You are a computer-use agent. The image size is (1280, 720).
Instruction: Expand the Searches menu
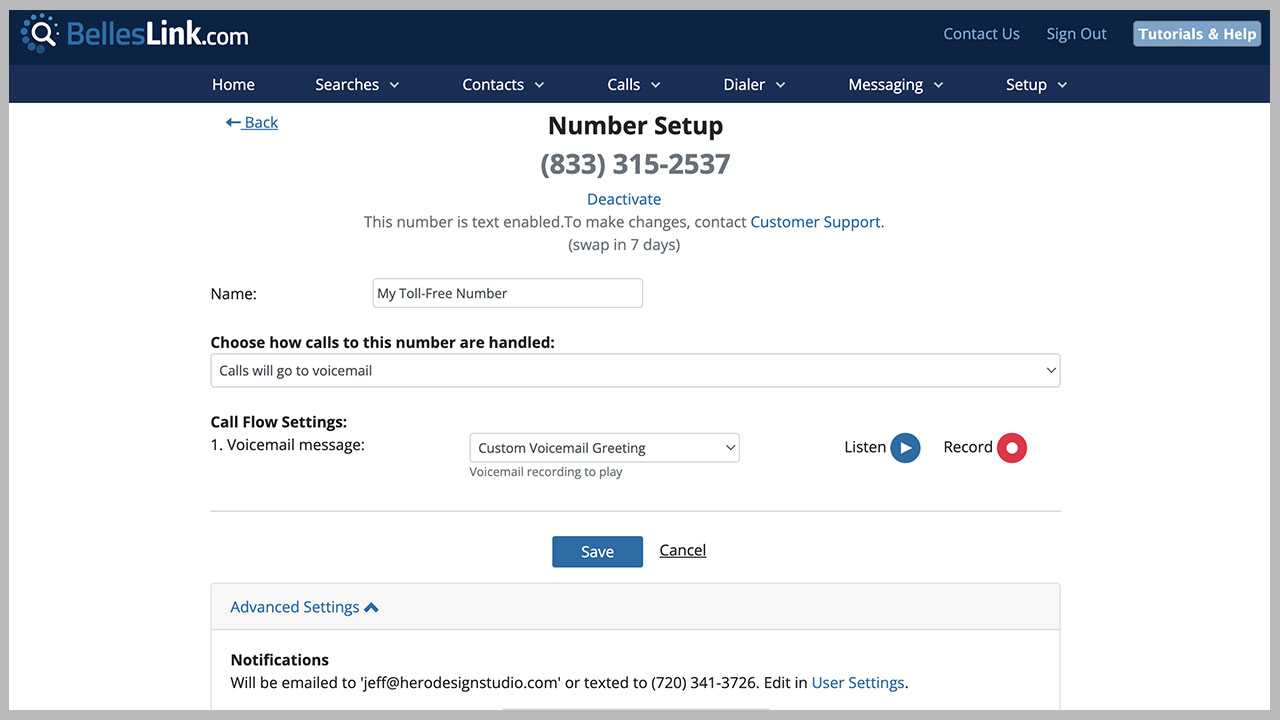(357, 85)
